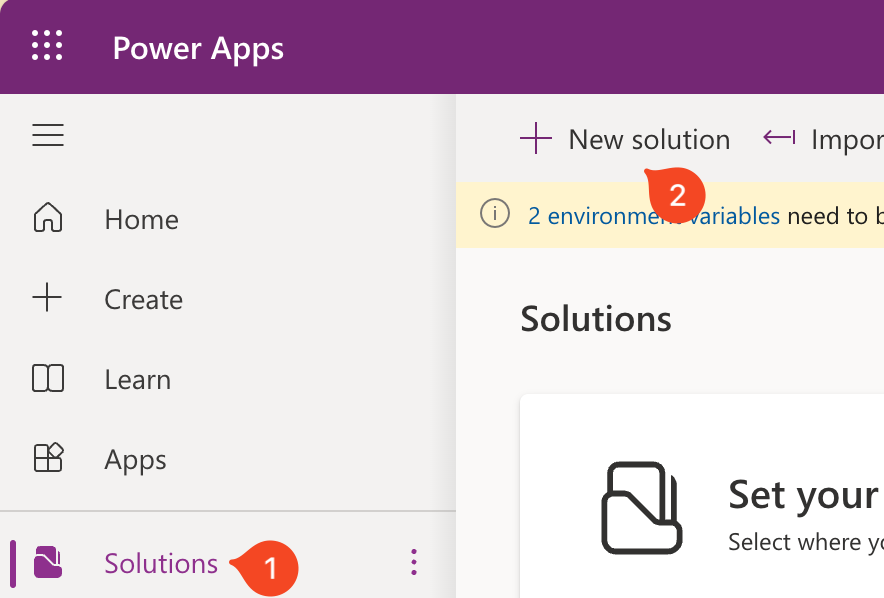884x598 pixels.
Task: Click the Create plus icon in sidebar
Action: tap(48, 298)
